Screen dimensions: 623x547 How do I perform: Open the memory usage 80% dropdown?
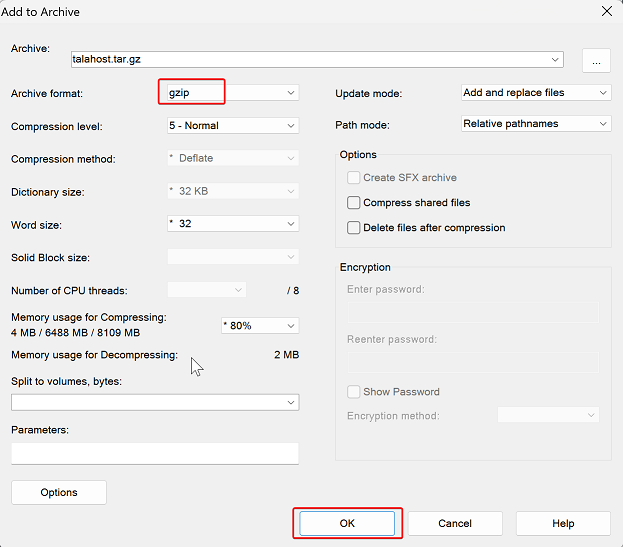point(260,326)
